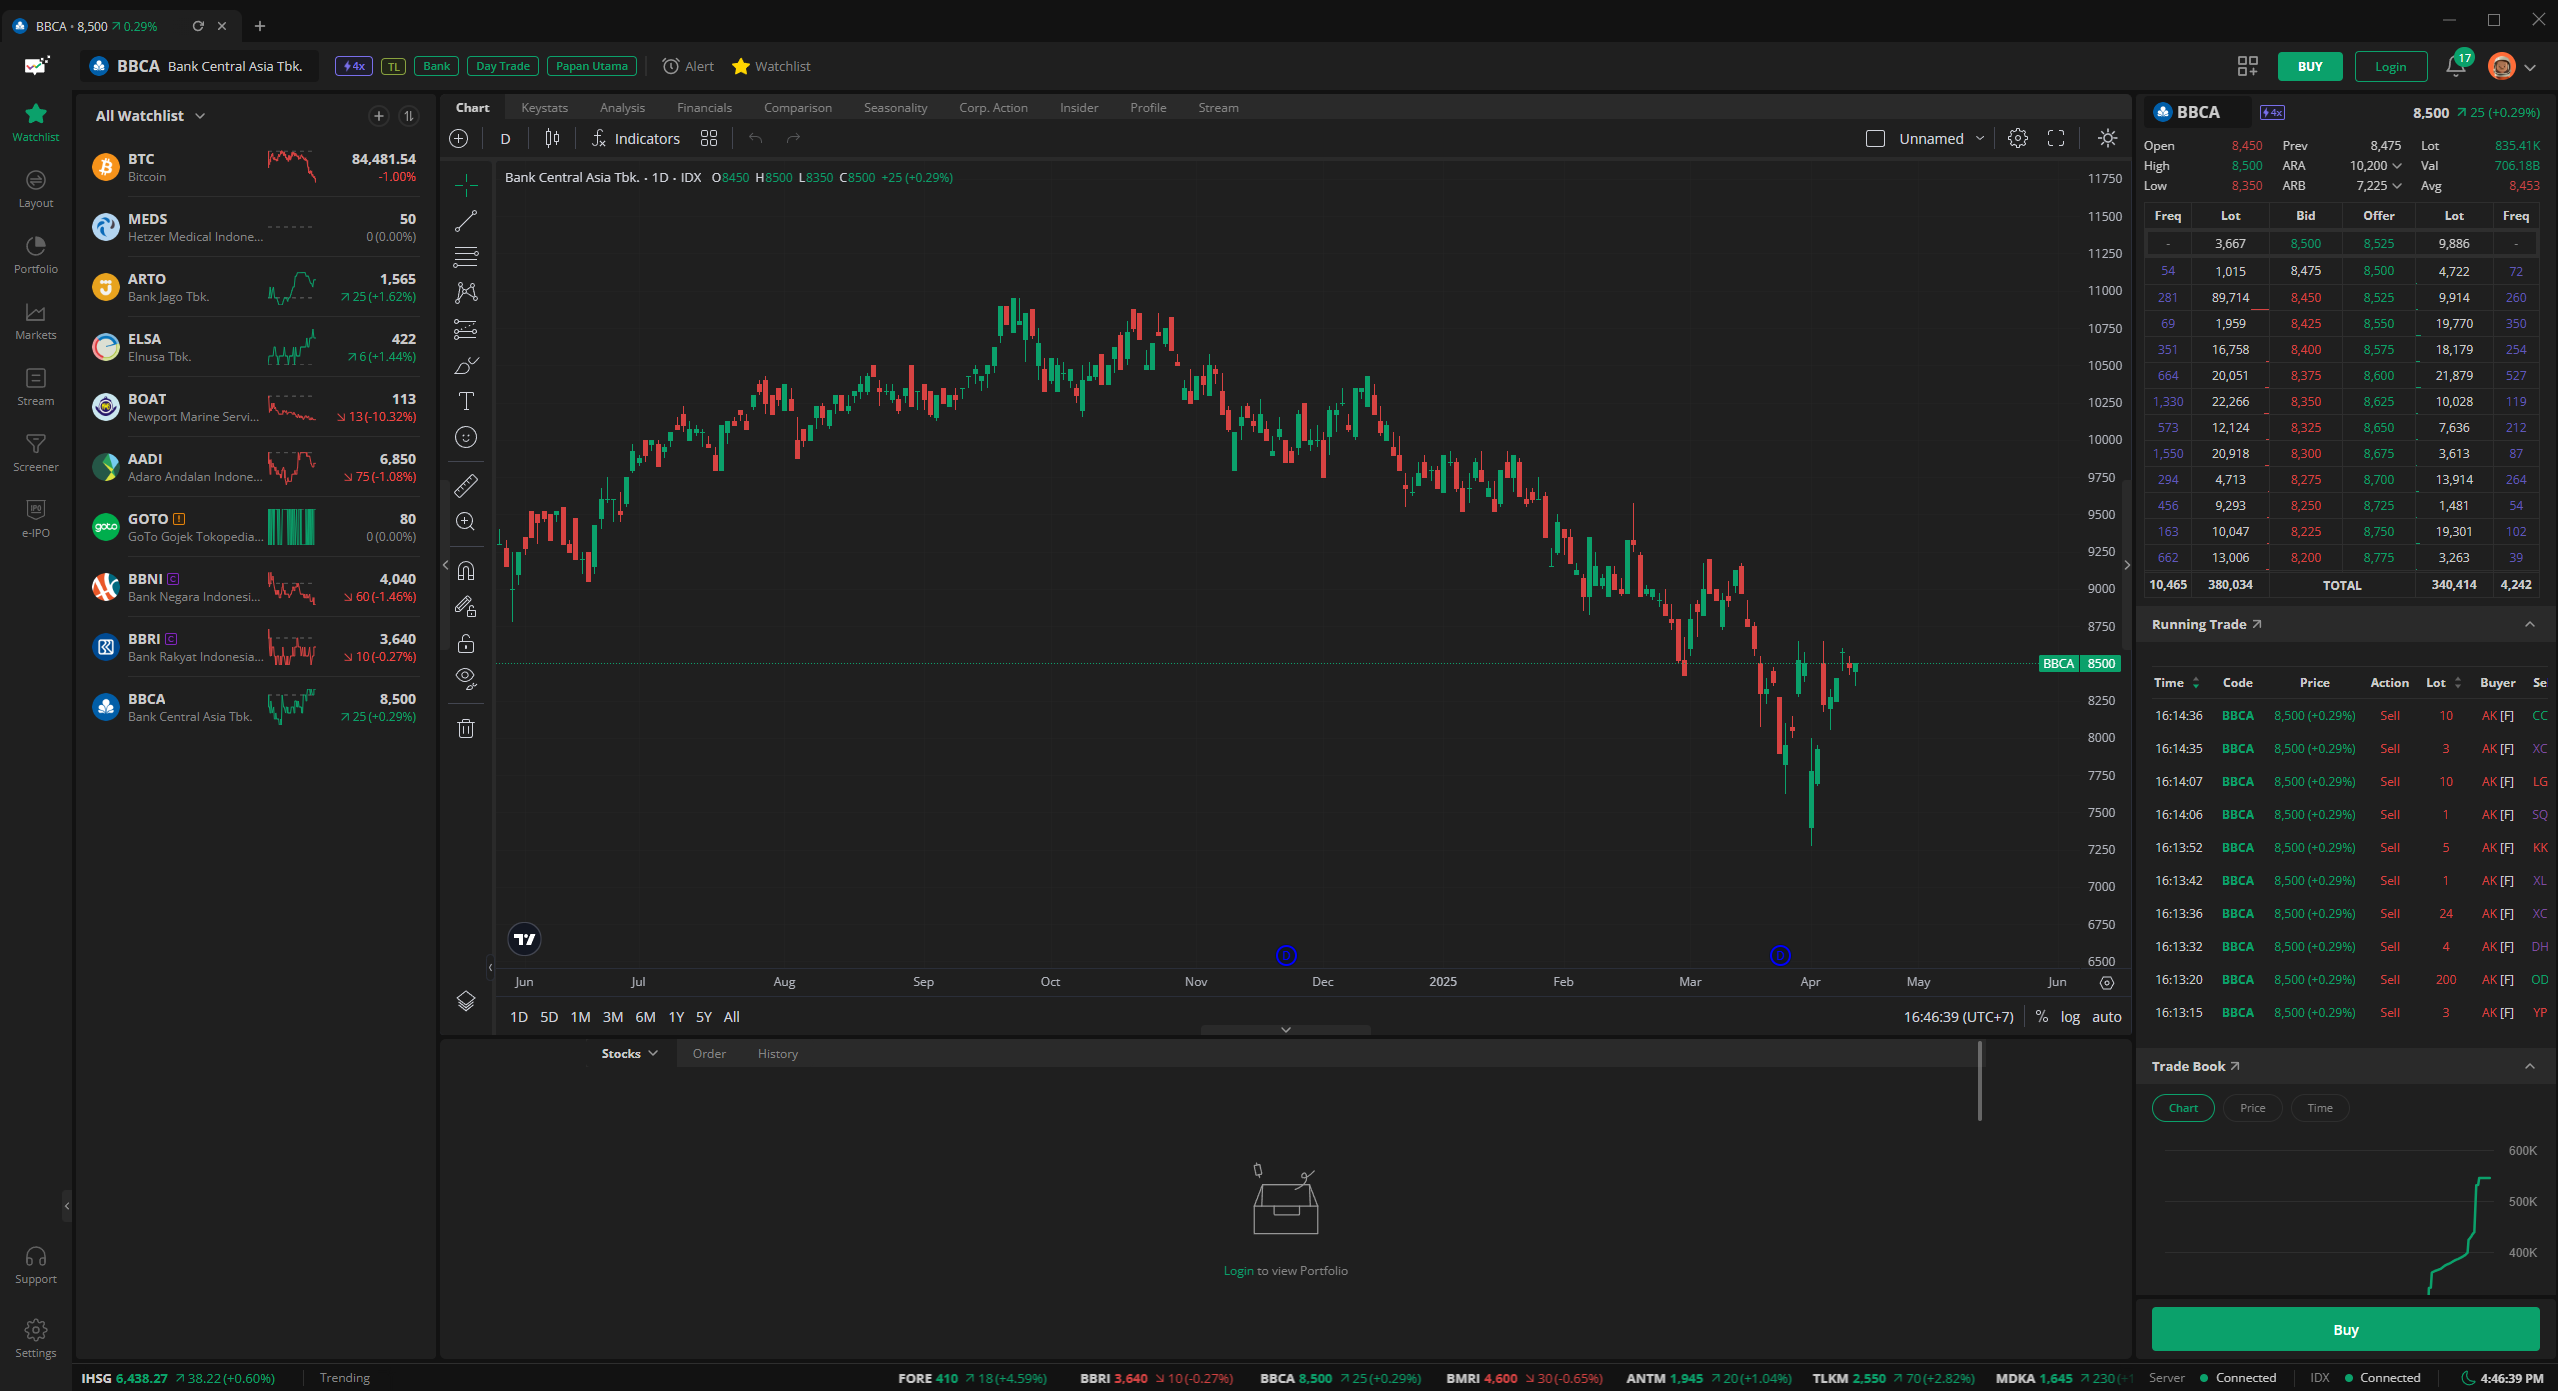This screenshot has height=1391, width=2558.
Task: Select the BBNI row in watchlist
Action: coord(254,588)
